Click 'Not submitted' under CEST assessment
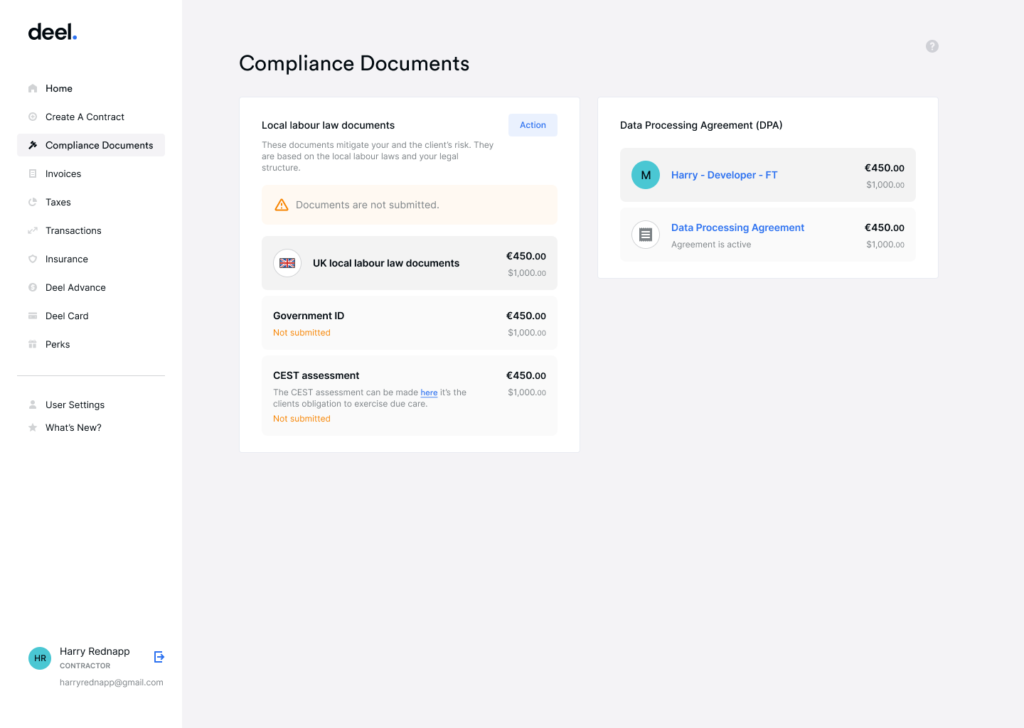Image resolution: width=1024 pixels, height=728 pixels. 302,419
